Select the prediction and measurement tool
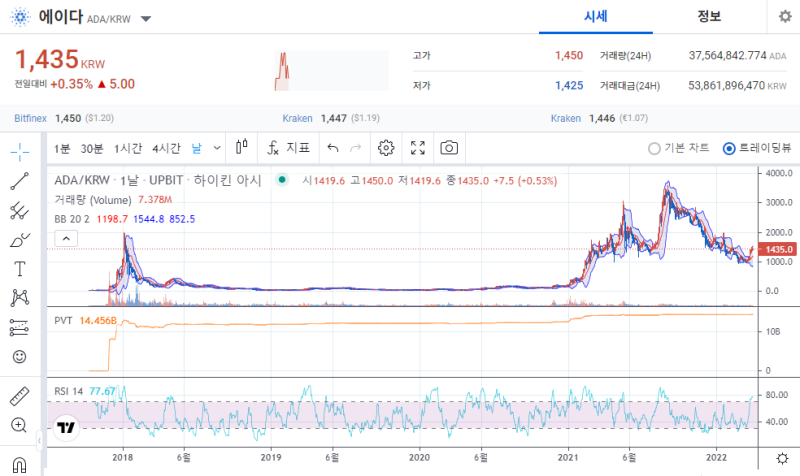This screenshot has height=476, width=800. 19,328
